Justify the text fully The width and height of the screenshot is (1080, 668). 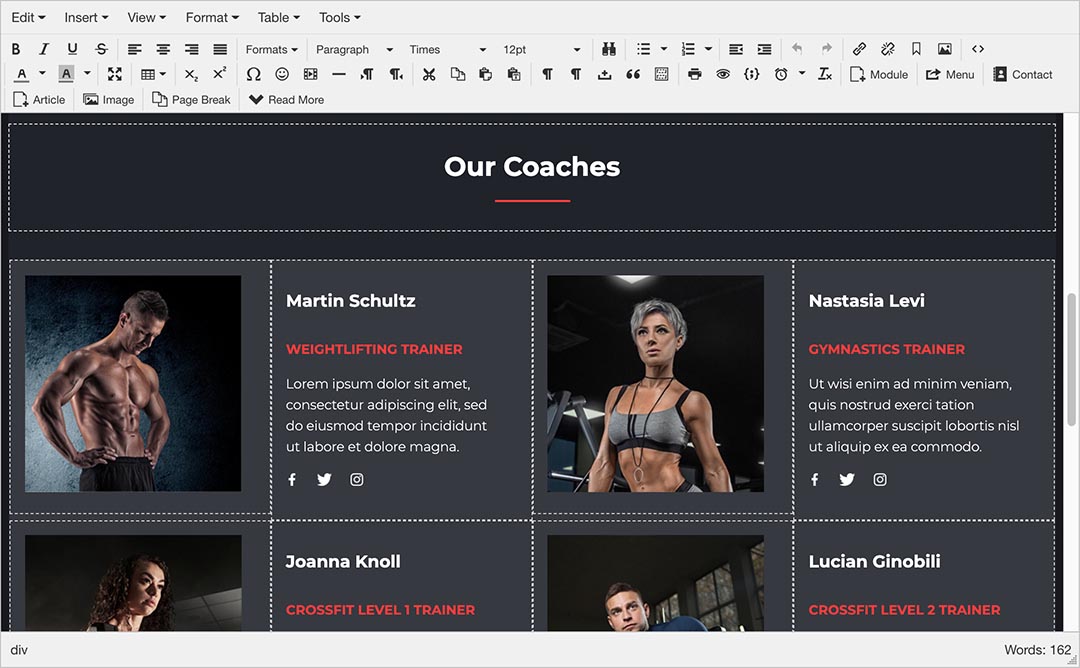(220, 49)
